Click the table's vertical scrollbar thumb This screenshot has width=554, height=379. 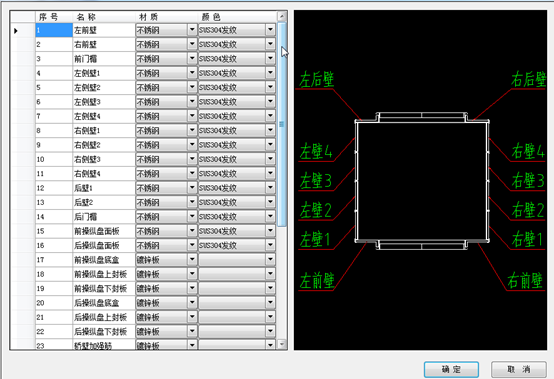pos(282,124)
